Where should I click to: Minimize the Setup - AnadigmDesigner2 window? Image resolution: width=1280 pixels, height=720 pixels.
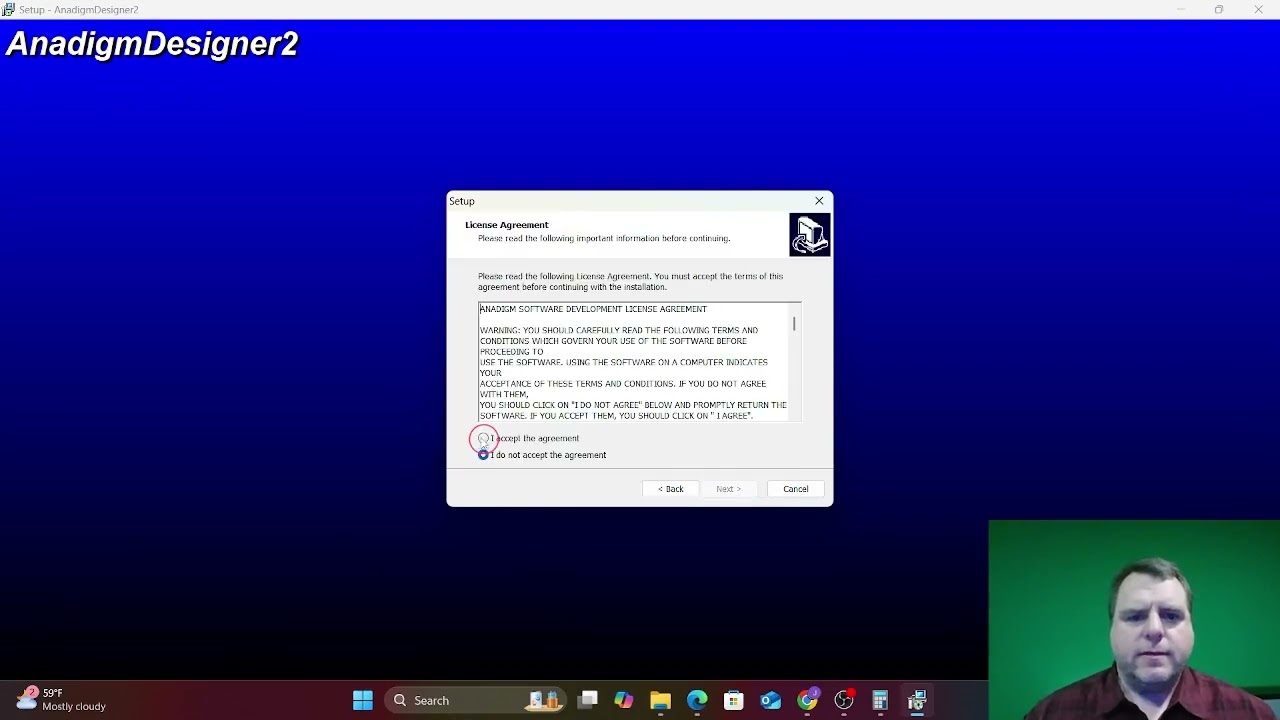pos(1180,9)
